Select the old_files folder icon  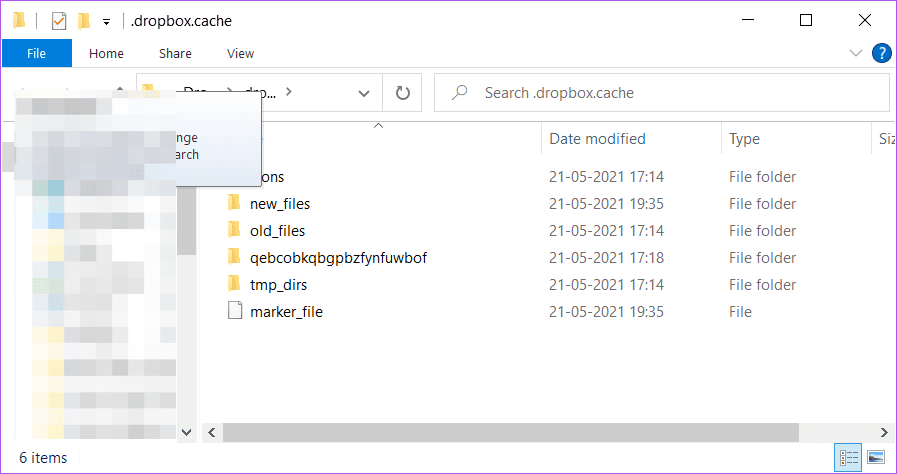point(234,230)
